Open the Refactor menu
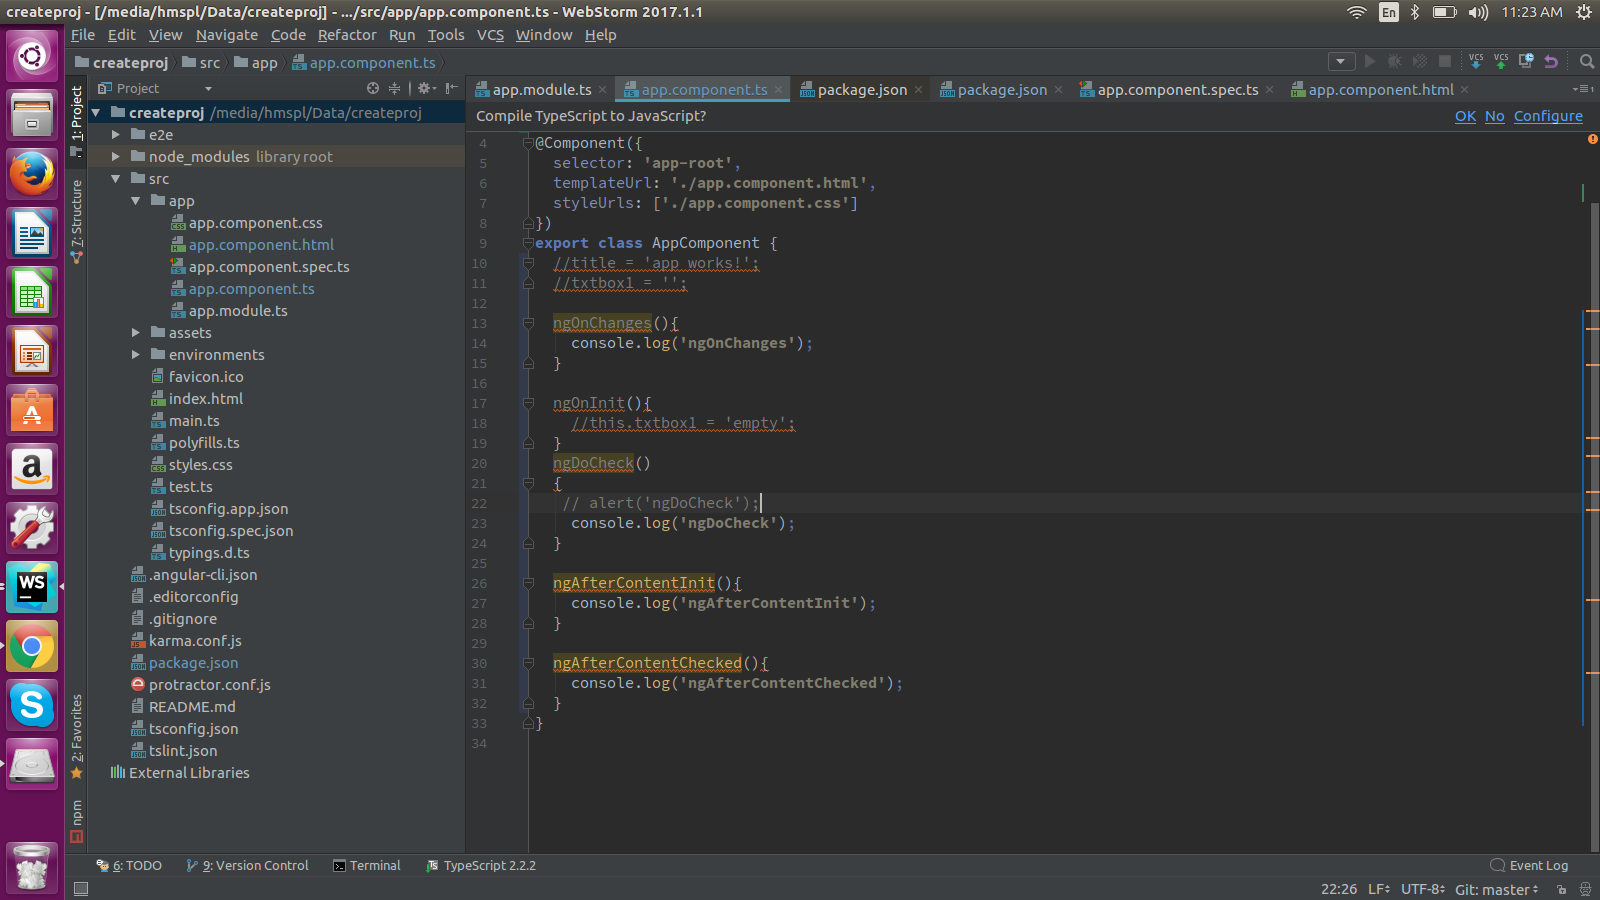The height and width of the screenshot is (900, 1600). click(x=347, y=35)
